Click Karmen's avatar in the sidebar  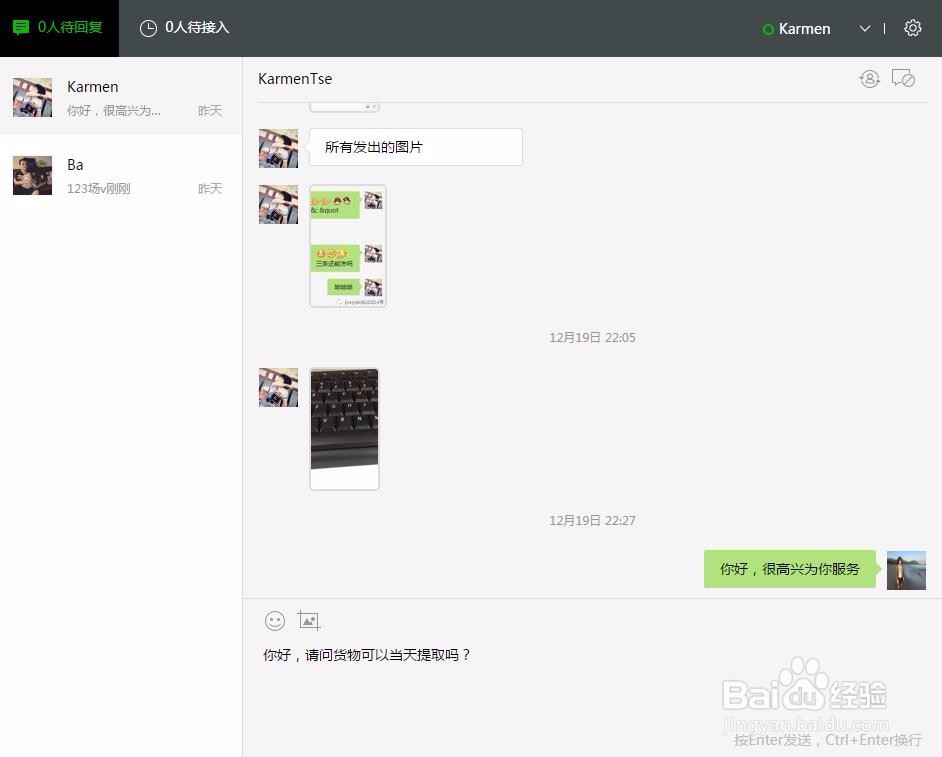(32, 97)
